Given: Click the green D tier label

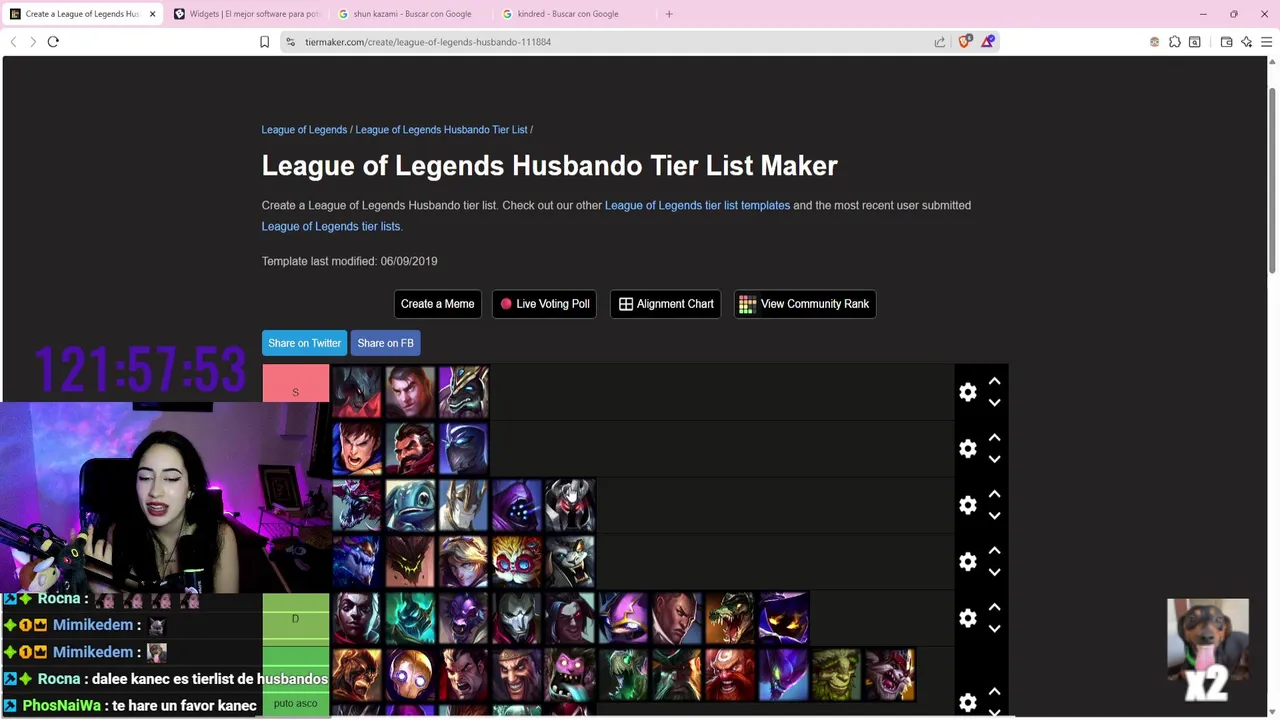Looking at the screenshot, I should click(295, 619).
